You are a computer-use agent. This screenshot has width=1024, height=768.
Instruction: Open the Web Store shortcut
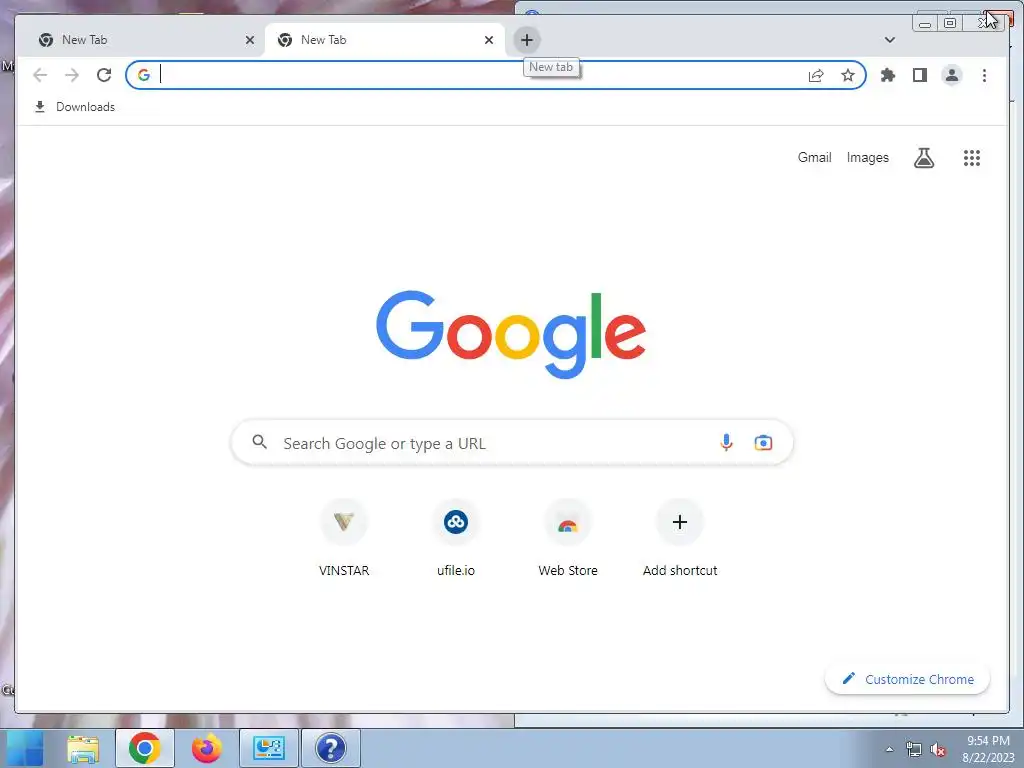coord(568,539)
